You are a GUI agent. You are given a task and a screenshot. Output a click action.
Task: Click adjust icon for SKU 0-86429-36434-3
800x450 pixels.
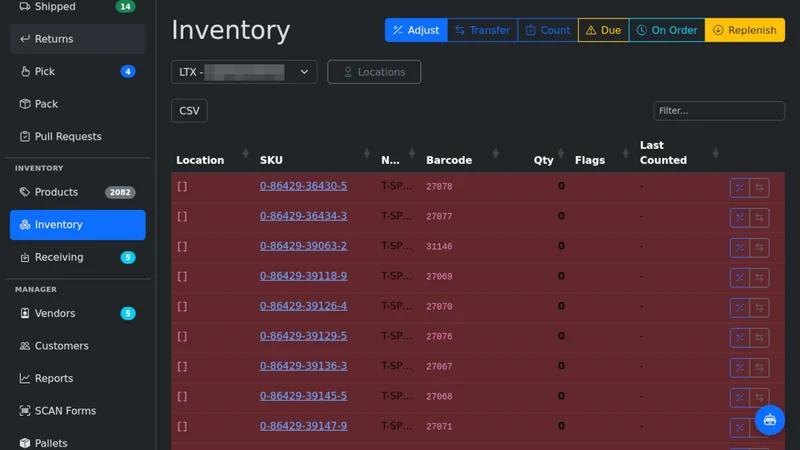[740, 218]
